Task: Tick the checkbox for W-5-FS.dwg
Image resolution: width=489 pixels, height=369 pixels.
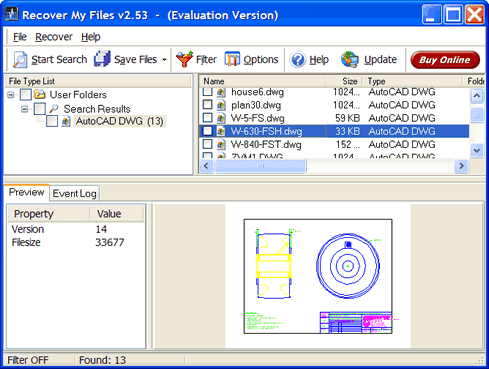Action: click(207, 118)
